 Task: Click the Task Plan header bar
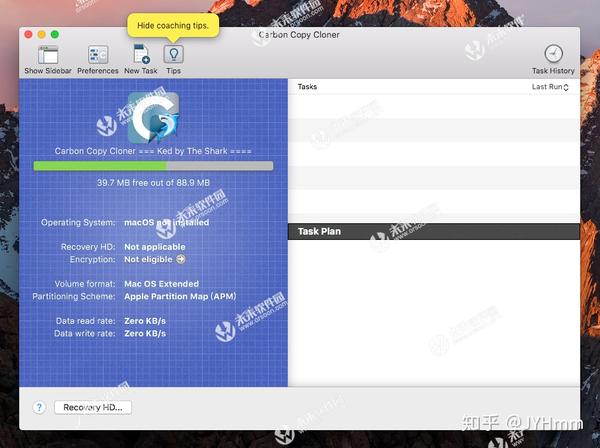point(434,231)
